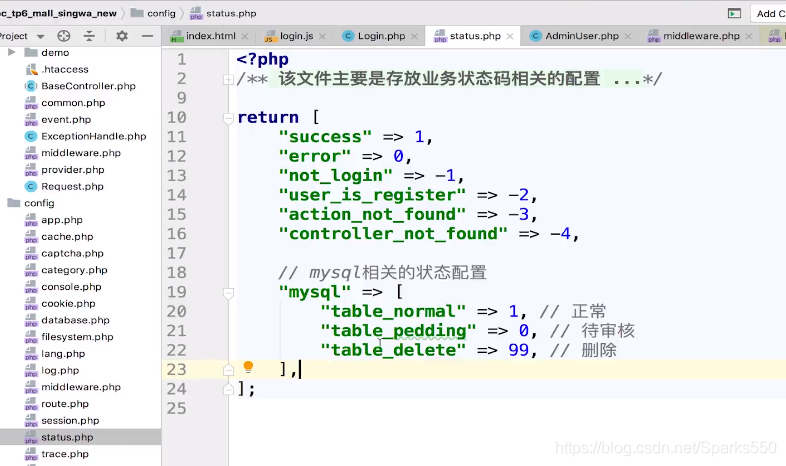The image size is (786, 466).
Task: Click the return keyword on line 10
Action: coord(268,118)
